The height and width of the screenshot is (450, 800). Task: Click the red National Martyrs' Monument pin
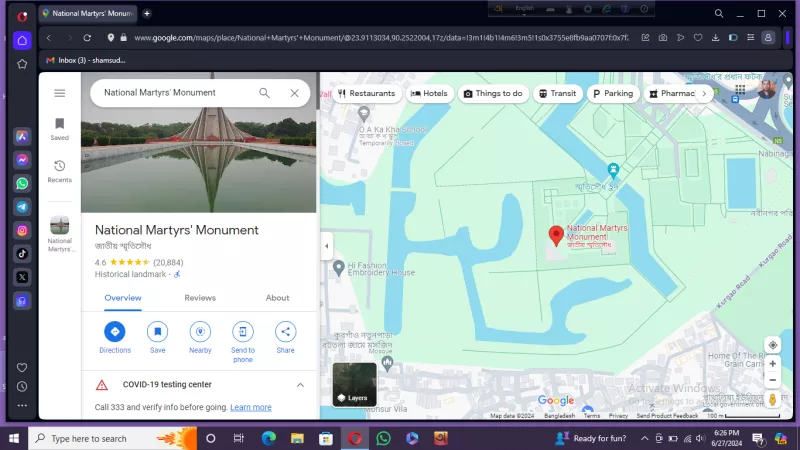(x=556, y=236)
